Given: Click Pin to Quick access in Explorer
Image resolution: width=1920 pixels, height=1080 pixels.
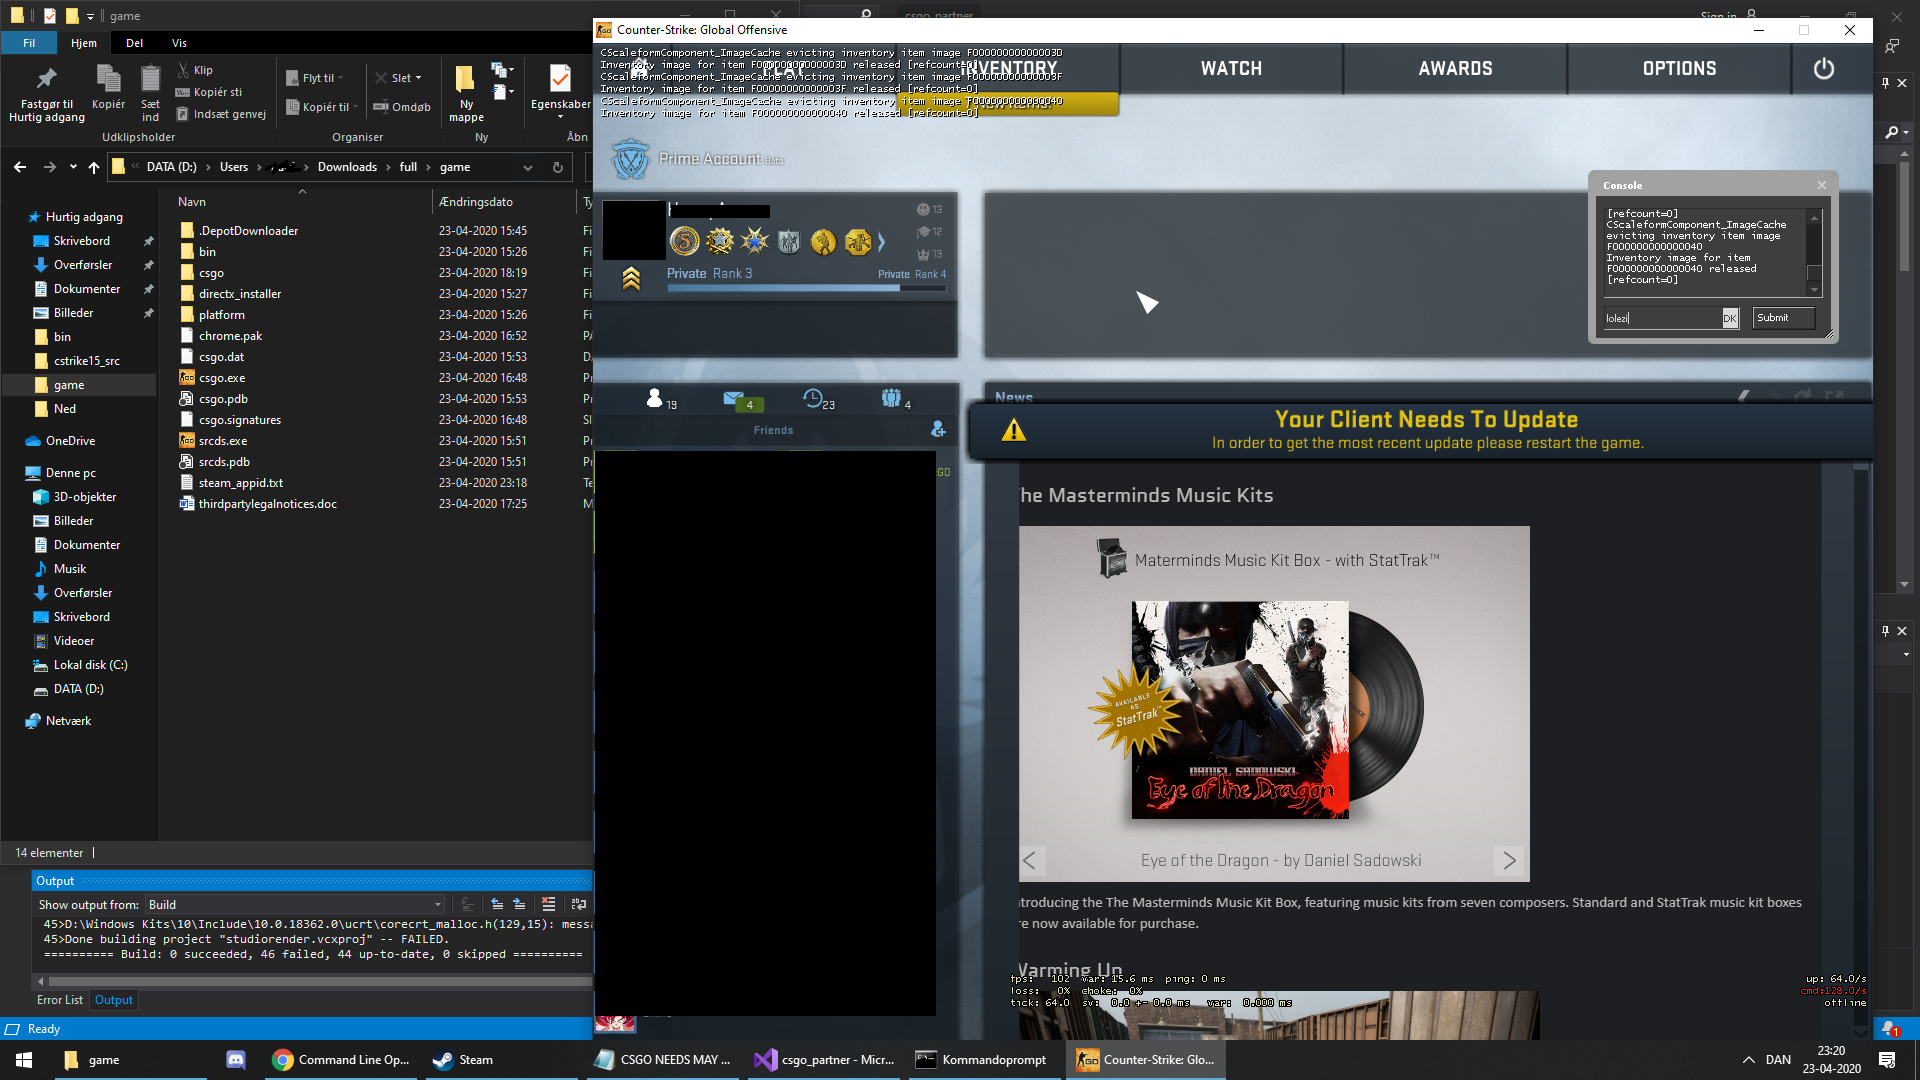Looking at the screenshot, I should pos(47,96).
